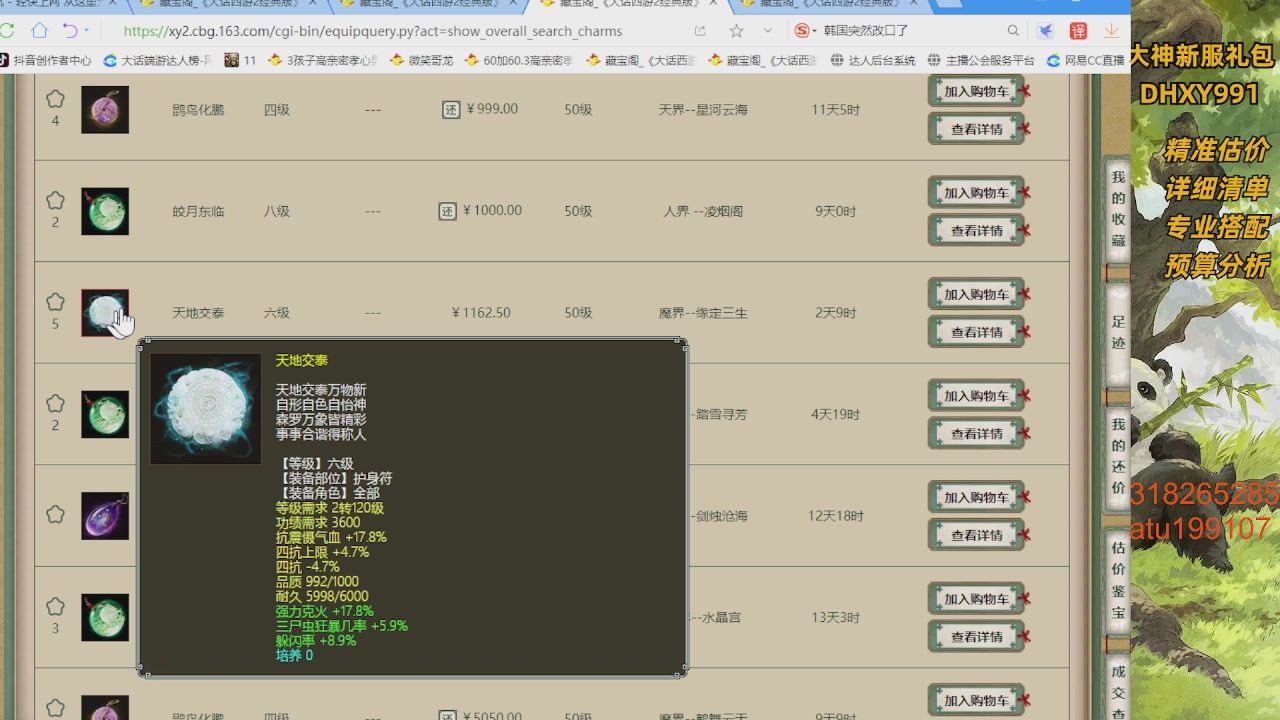Viewport: 1280px width, 720px height.
Task: Open bookmark labeled 11
Action: click(241, 60)
